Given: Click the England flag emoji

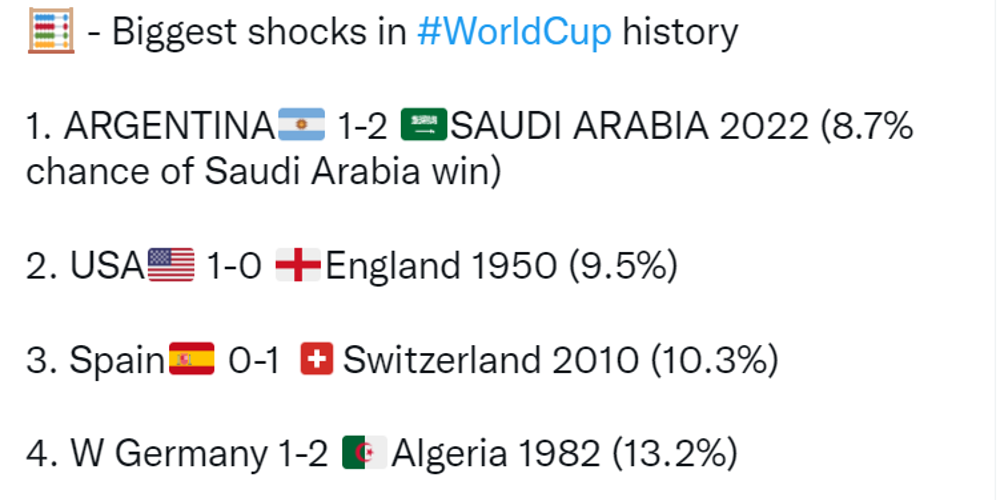Looking at the screenshot, I should pos(298,265).
